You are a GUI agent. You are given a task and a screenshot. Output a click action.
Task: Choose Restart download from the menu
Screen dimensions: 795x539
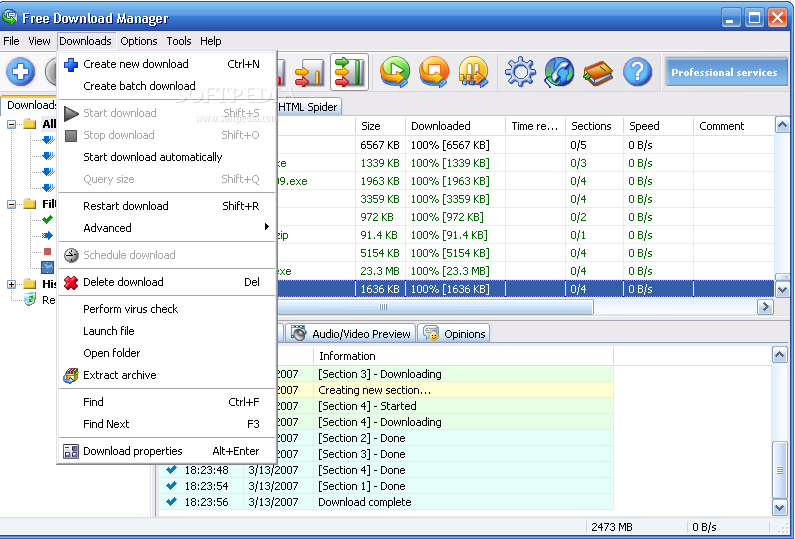pyautogui.click(x=167, y=206)
